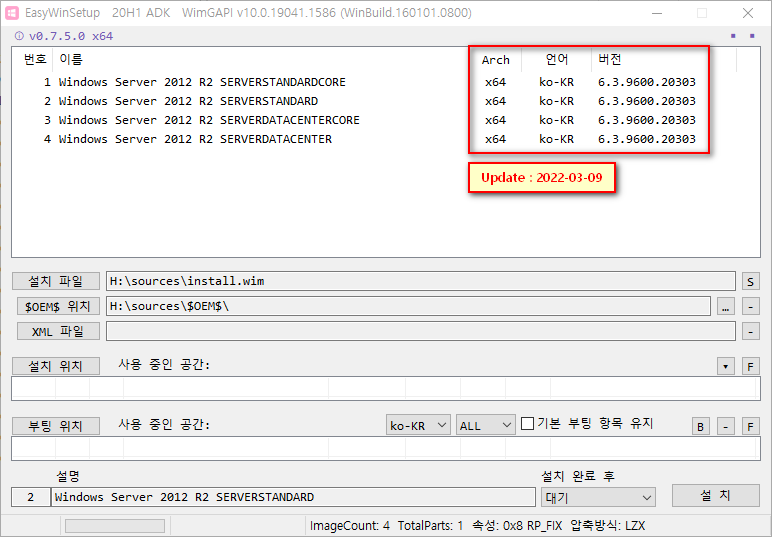This screenshot has width=772, height=537.
Task: Click the image index field showing 2
Action: (31, 497)
